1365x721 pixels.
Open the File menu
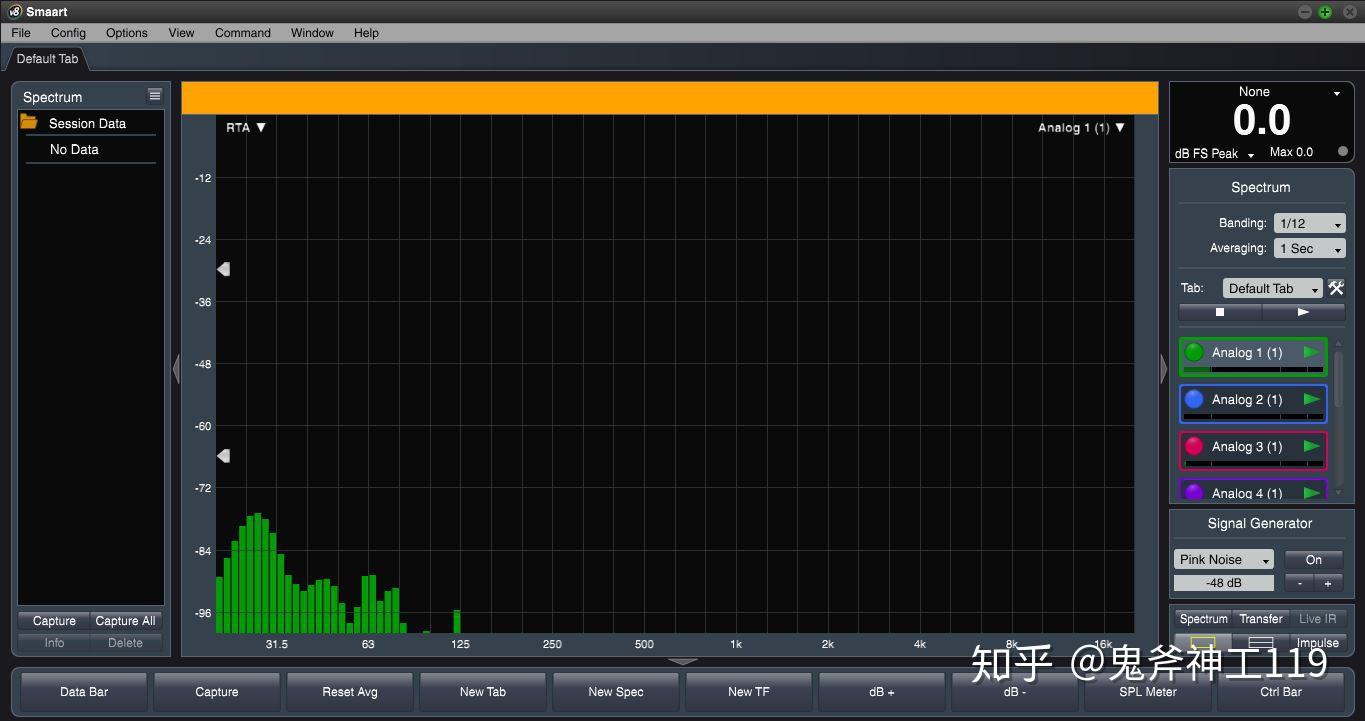21,33
